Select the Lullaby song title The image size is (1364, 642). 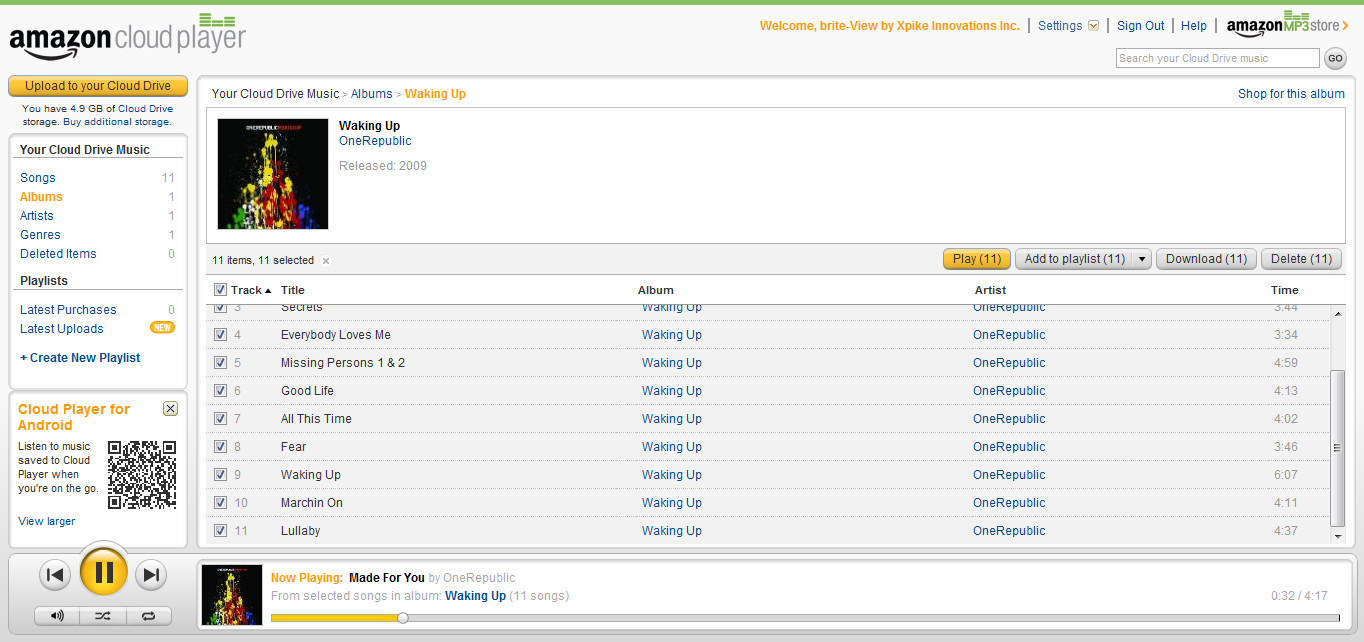300,531
